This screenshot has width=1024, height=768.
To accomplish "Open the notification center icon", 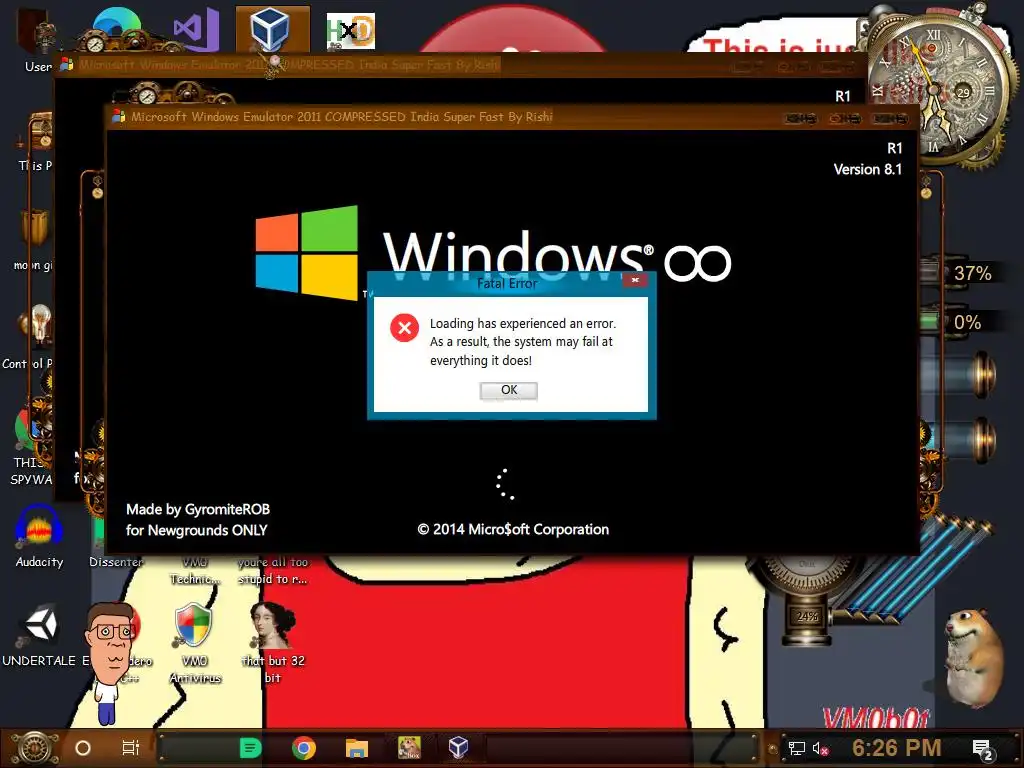I will 982,749.
